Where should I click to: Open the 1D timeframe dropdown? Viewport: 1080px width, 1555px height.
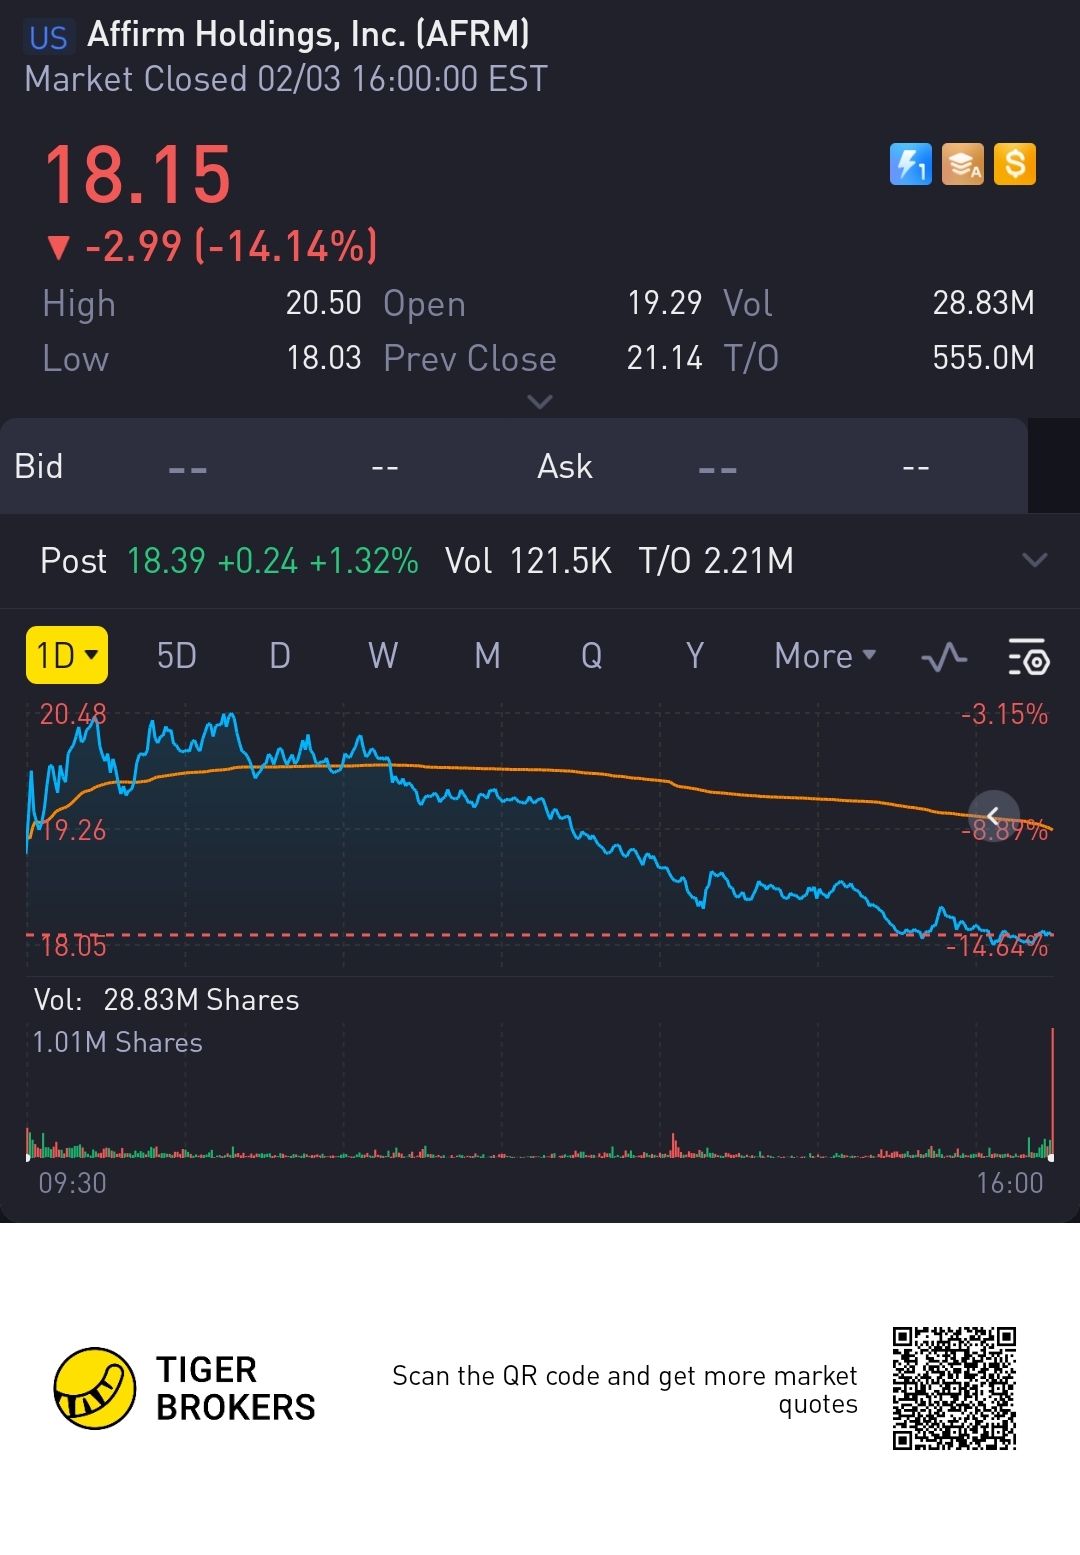coord(67,656)
